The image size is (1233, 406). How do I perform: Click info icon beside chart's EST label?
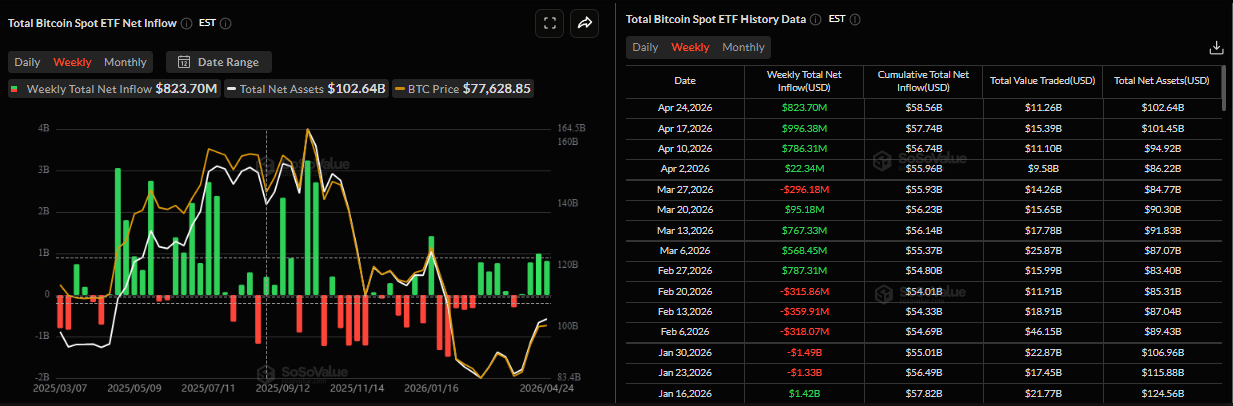point(226,23)
